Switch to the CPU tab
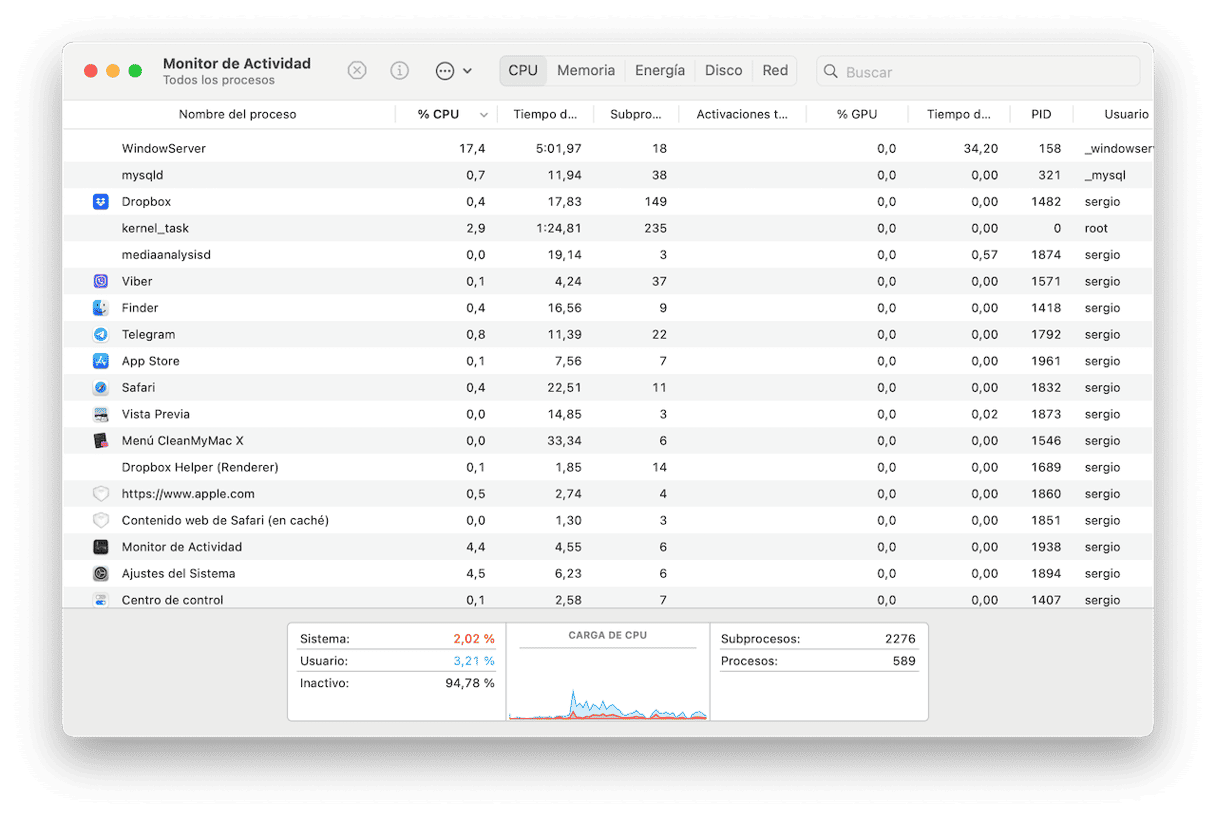1216x819 pixels. [523, 71]
